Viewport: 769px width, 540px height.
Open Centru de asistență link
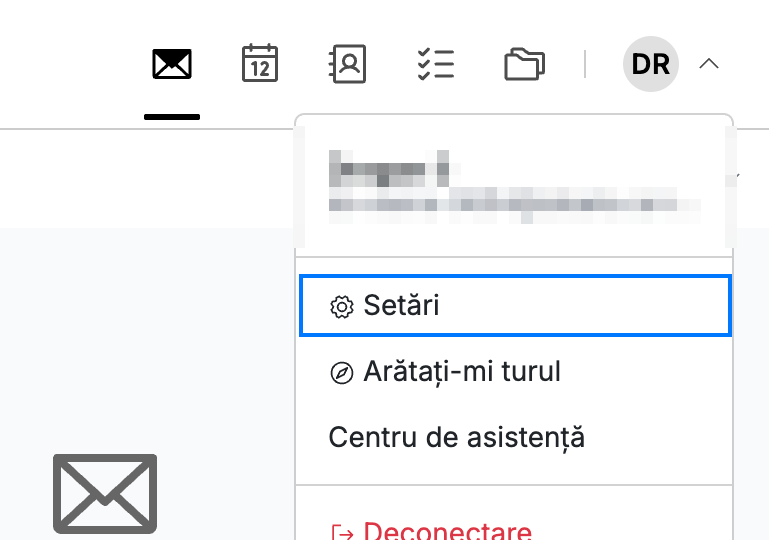pos(457,437)
